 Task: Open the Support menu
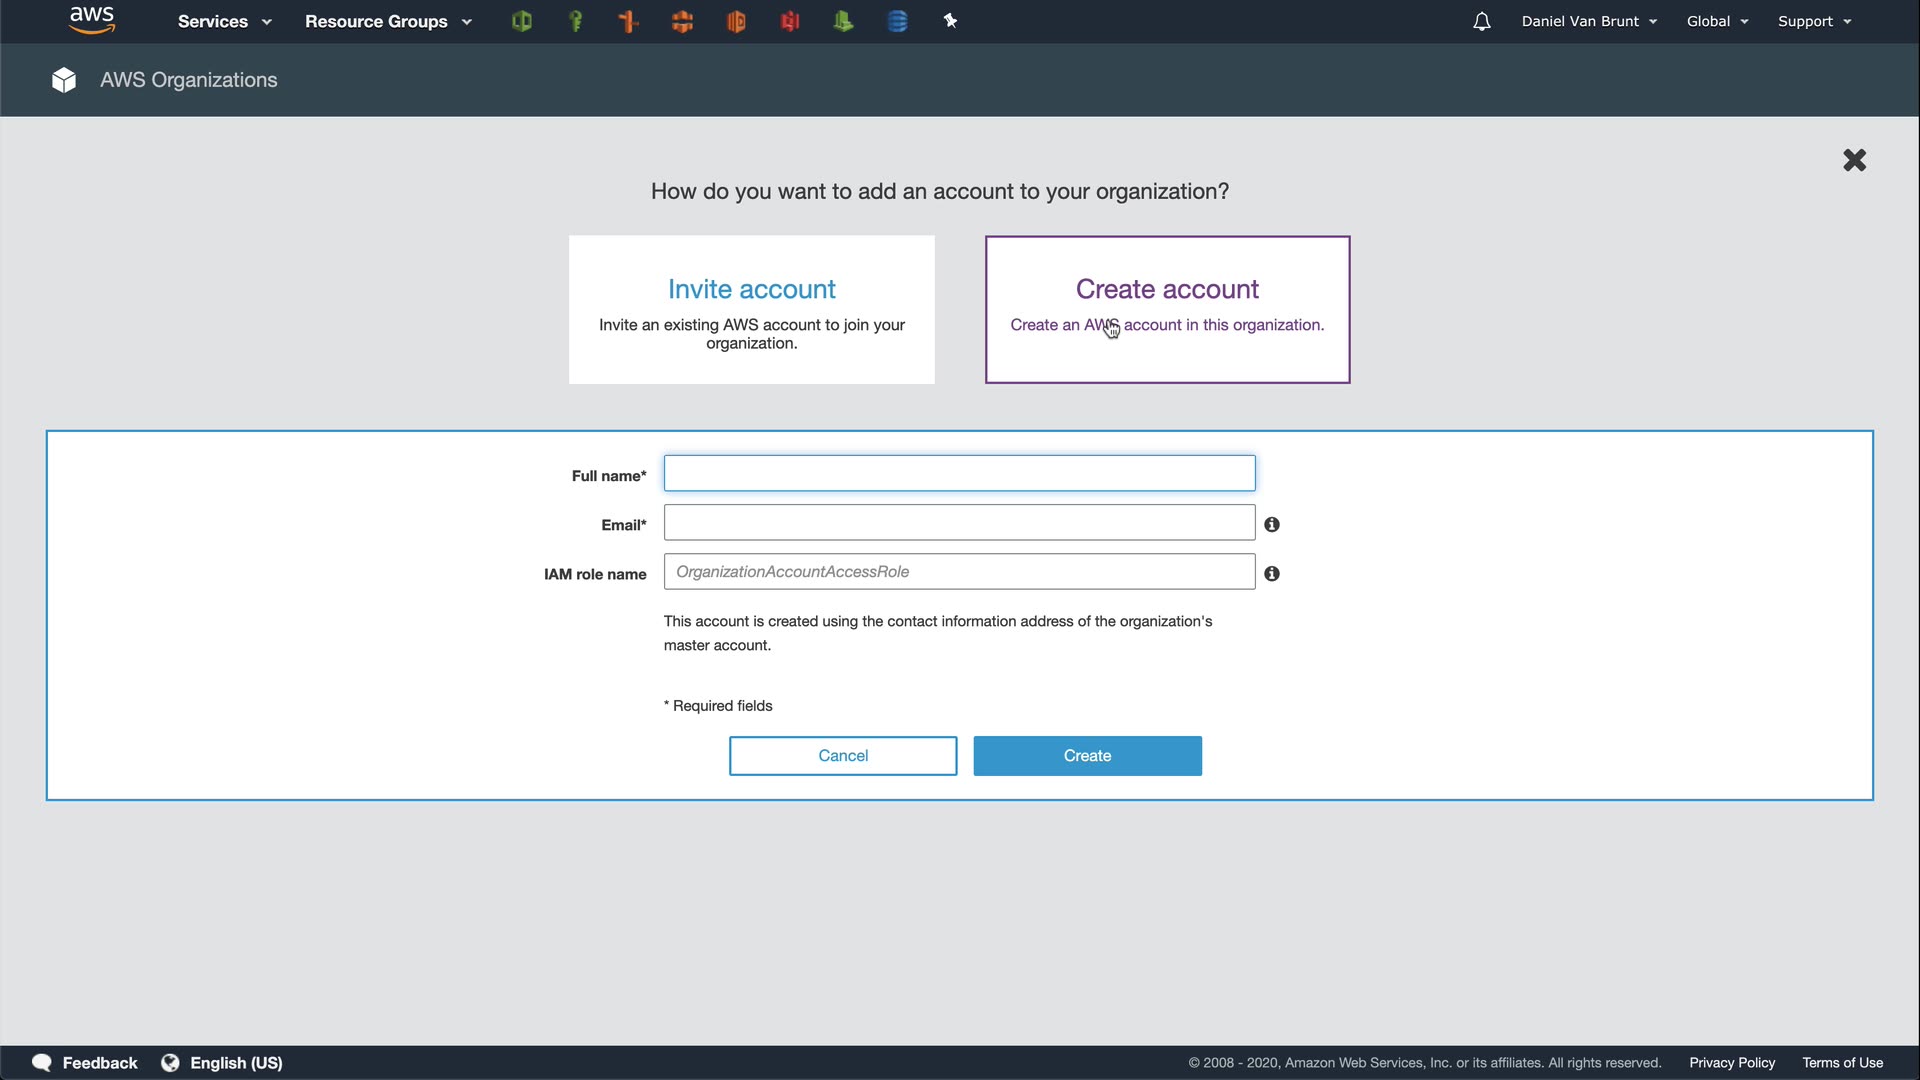[1814, 21]
